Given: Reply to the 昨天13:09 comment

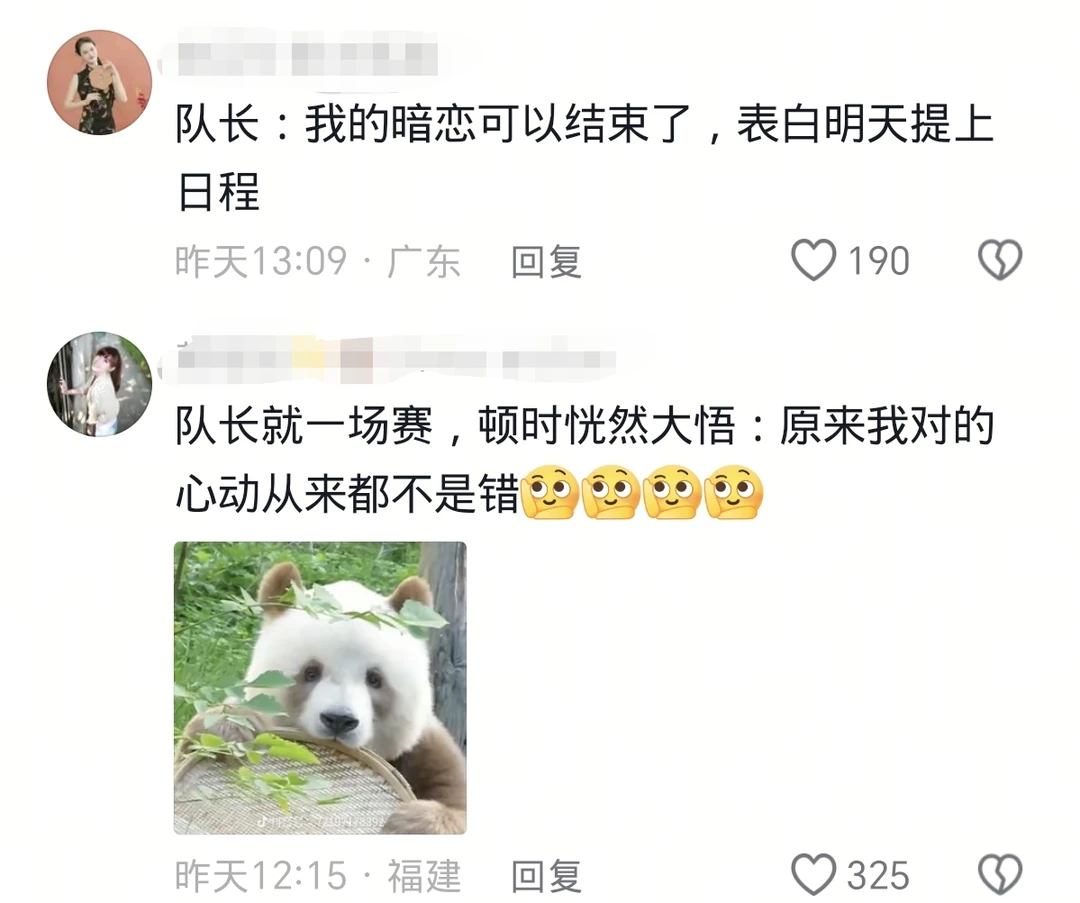Looking at the screenshot, I should (x=546, y=262).
